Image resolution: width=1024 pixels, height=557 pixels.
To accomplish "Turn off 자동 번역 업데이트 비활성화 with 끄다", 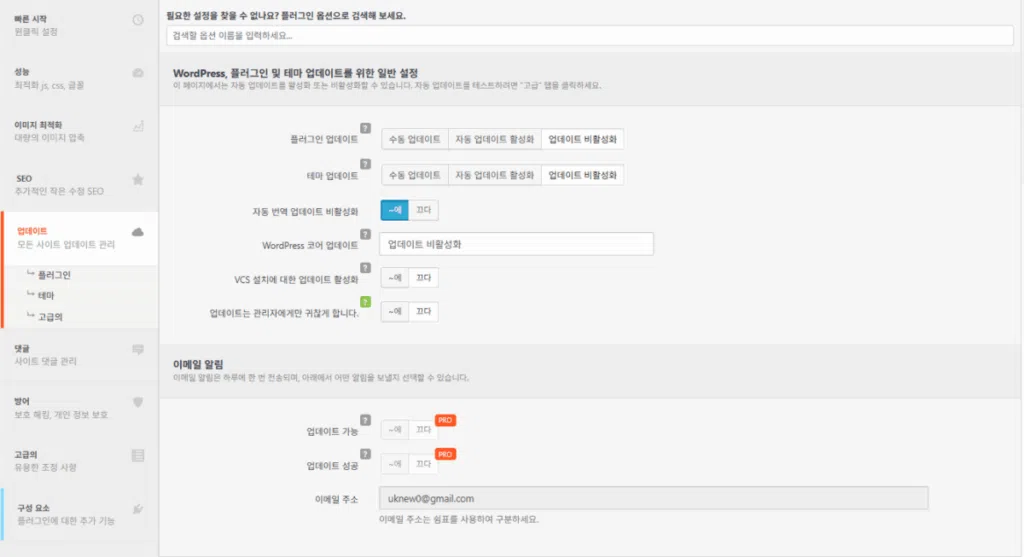I will point(423,210).
